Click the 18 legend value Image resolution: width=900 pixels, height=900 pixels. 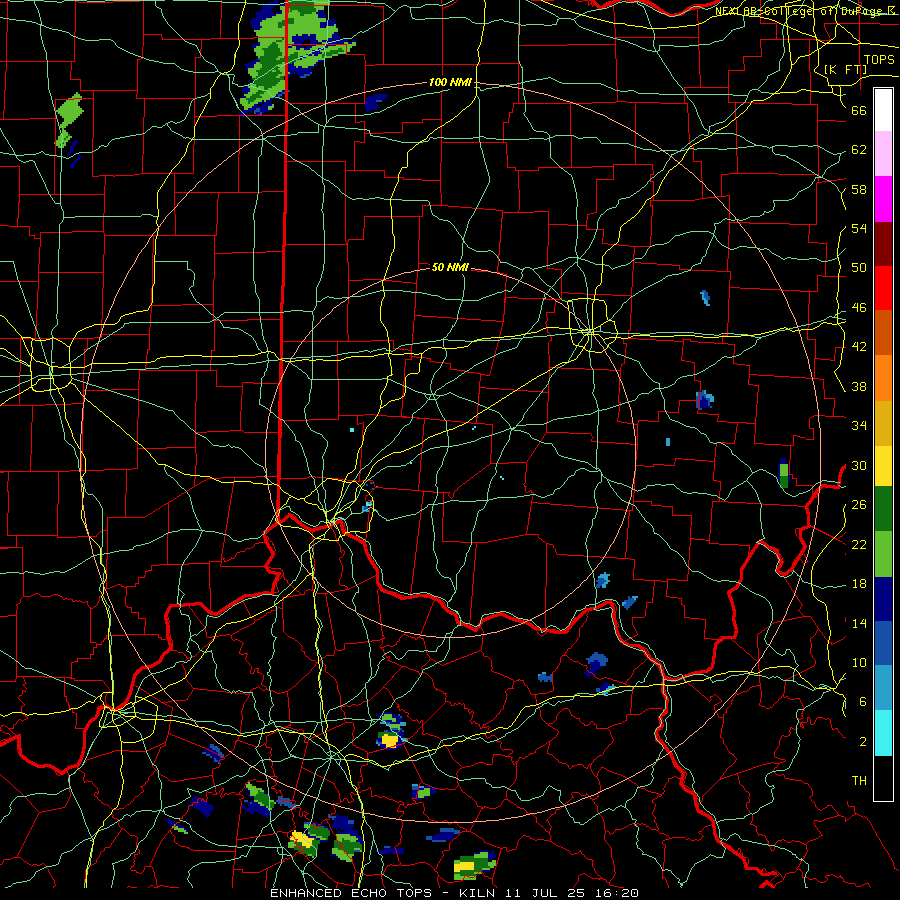pos(859,584)
